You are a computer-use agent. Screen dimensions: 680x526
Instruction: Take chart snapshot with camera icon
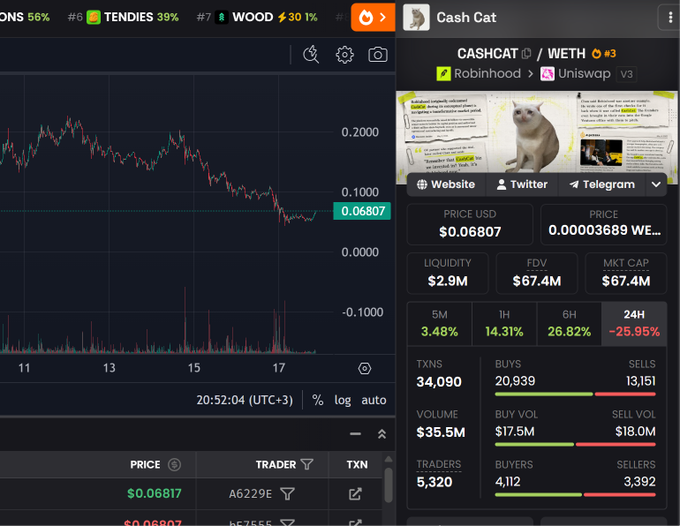click(x=378, y=55)
